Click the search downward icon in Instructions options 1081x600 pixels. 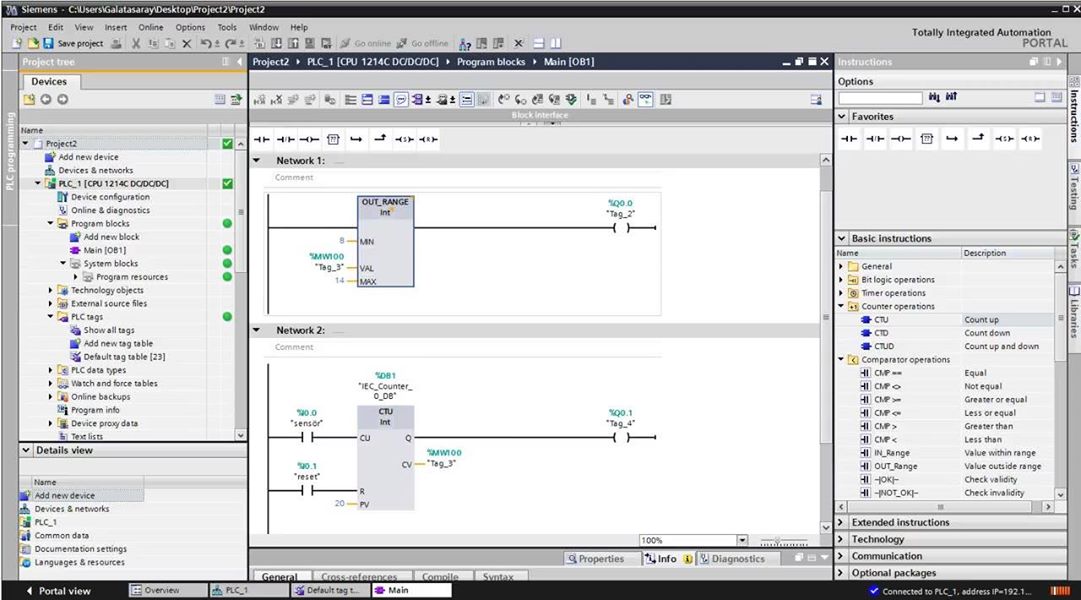934,97
